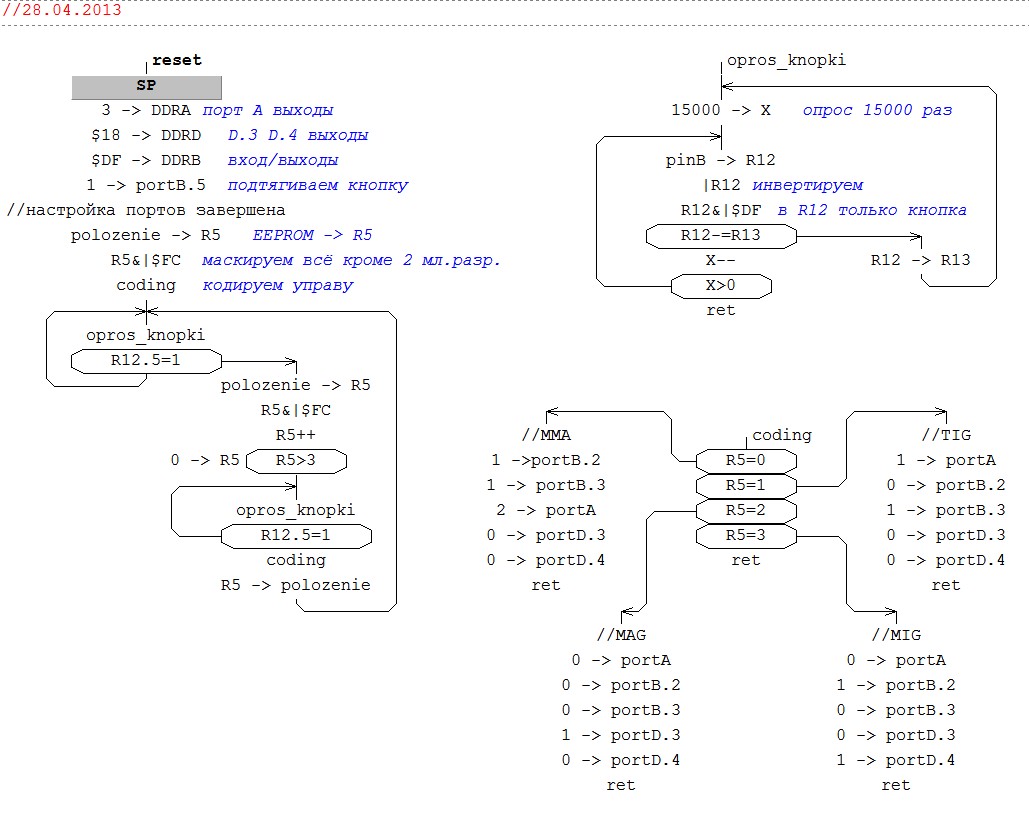Click the 'pinB -> R12' instruction
This screenshot has width=1029, height=822.
[720, 160]
